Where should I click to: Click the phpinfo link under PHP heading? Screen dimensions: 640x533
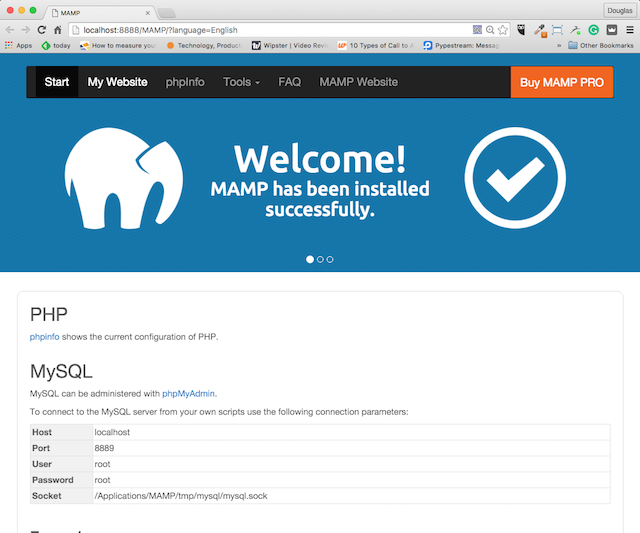point(44,336)
